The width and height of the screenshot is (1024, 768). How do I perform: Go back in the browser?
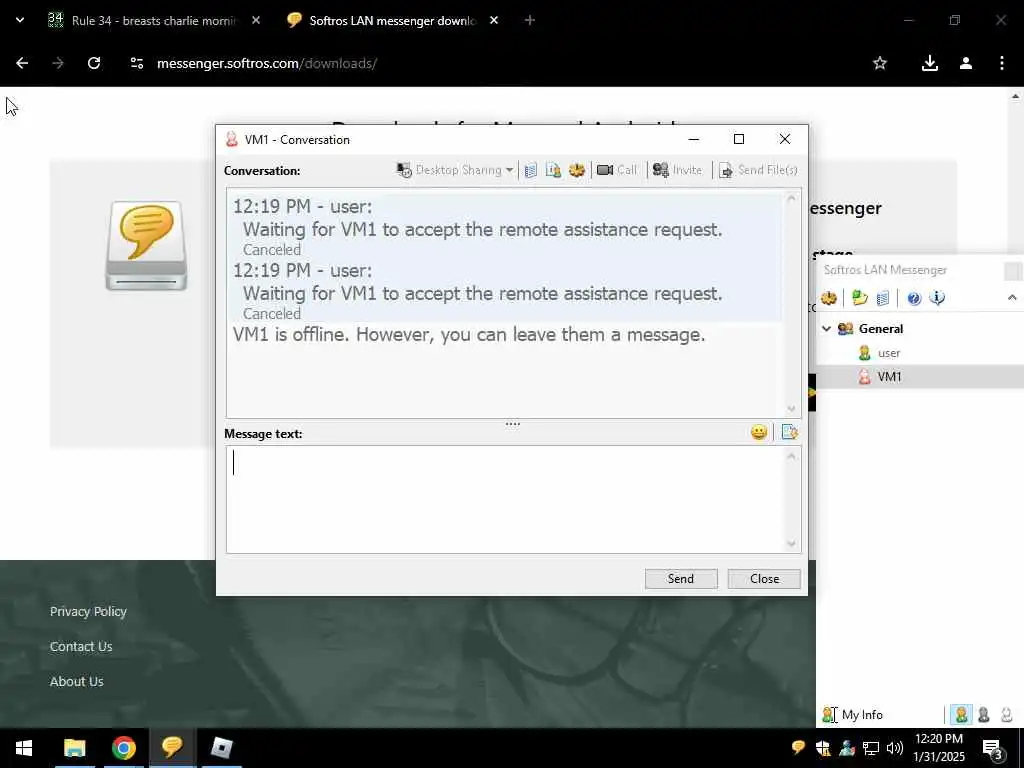[22, 63]
